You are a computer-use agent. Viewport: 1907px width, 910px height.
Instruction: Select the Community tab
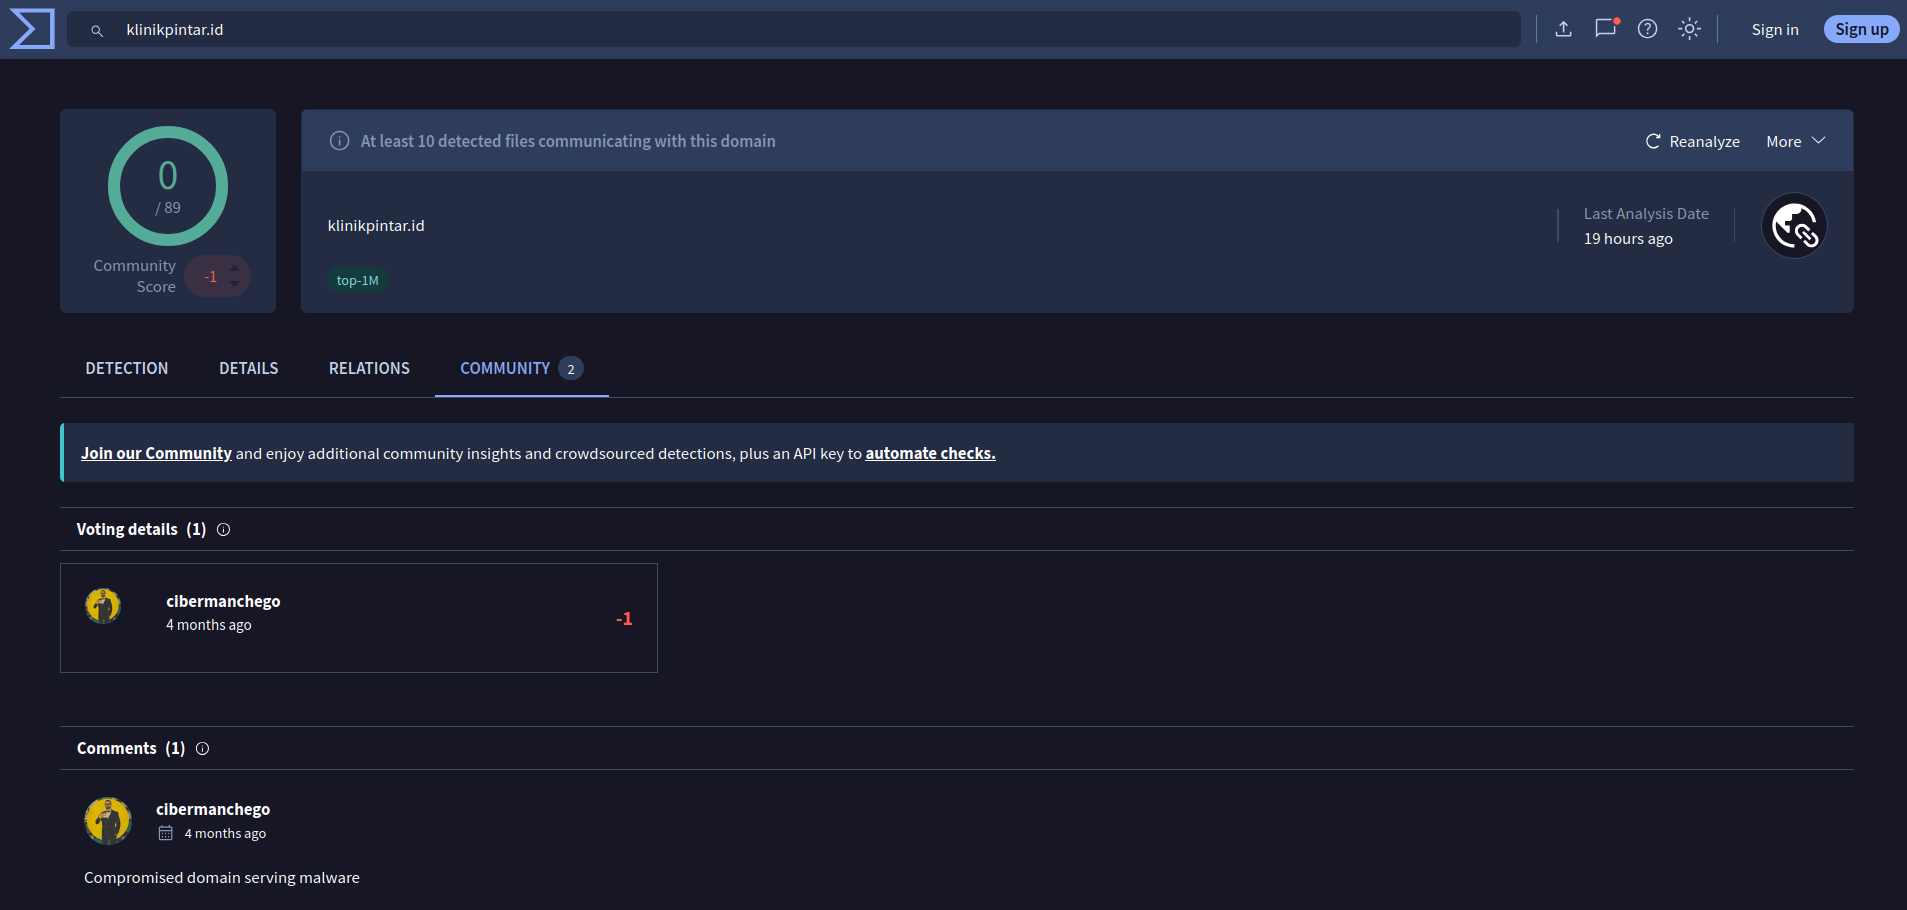[521, 368]
